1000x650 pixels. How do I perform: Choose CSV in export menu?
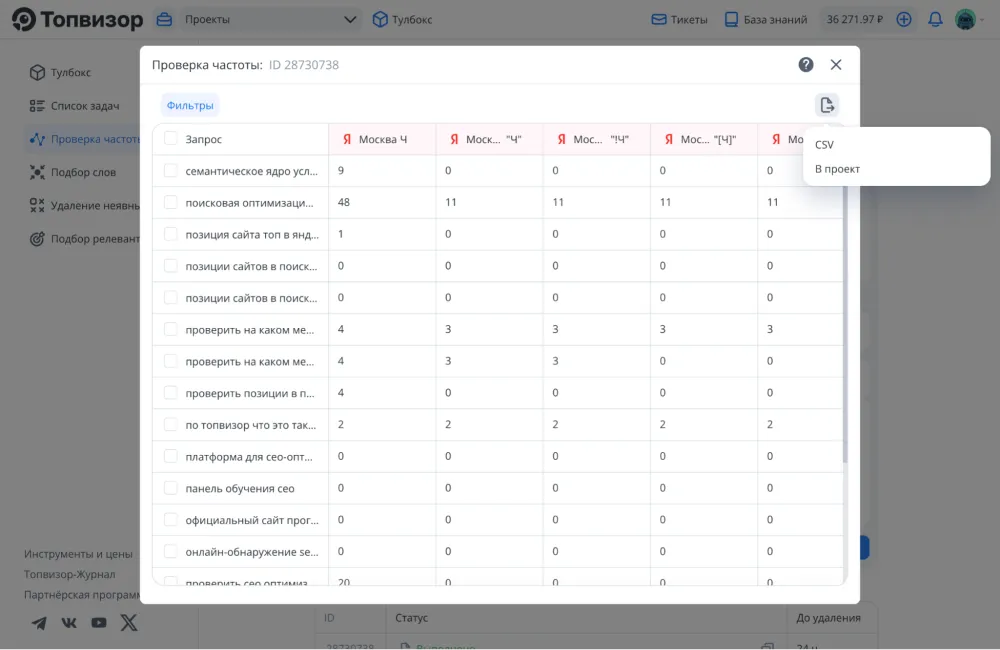tap(824, 145)
